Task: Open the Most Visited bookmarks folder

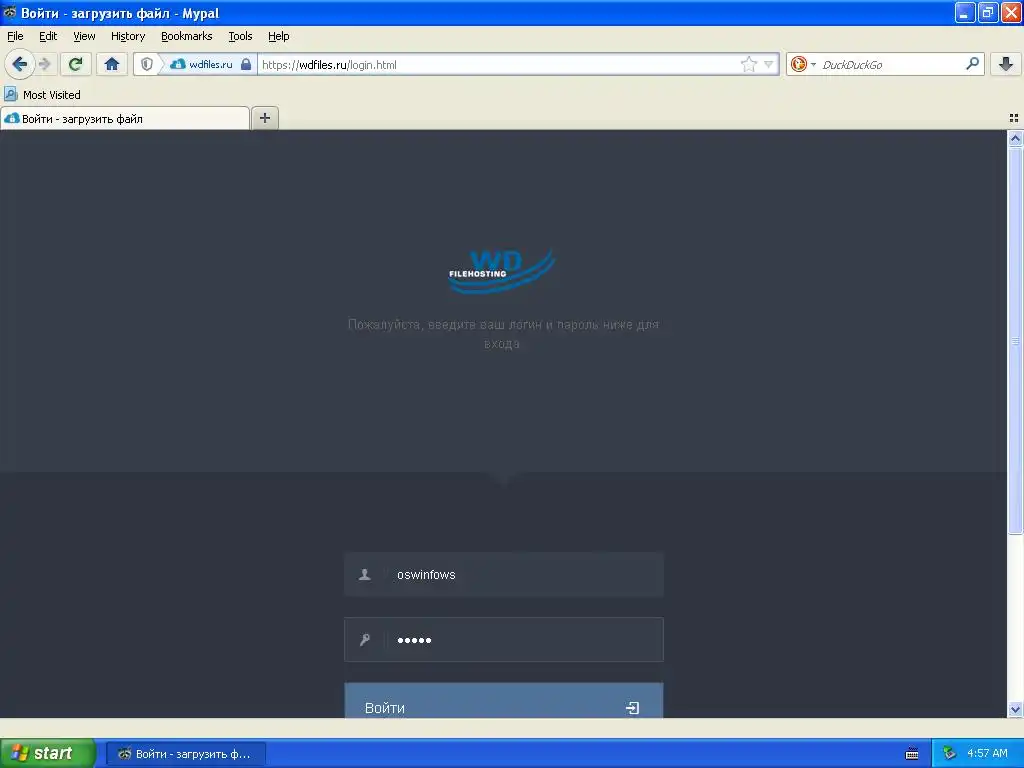Action: click(42, 95)
